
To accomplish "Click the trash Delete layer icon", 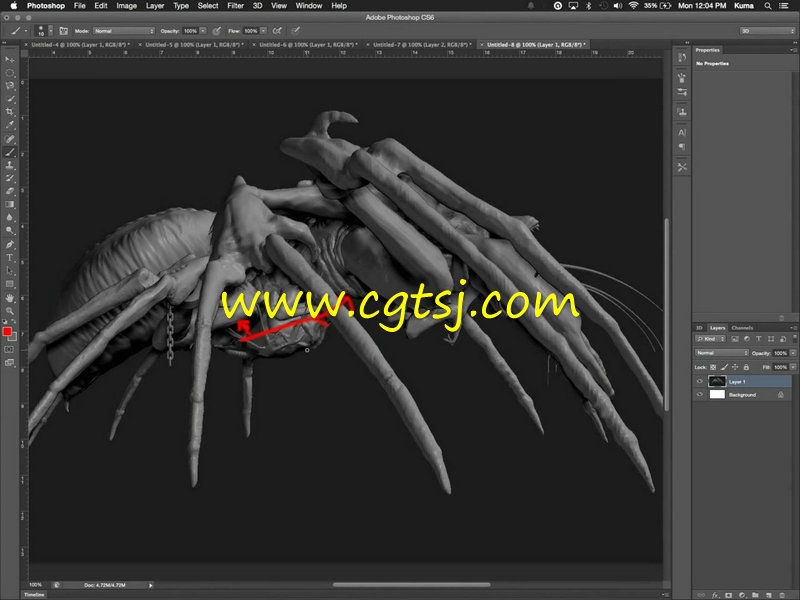I will [x=782, y=595].
